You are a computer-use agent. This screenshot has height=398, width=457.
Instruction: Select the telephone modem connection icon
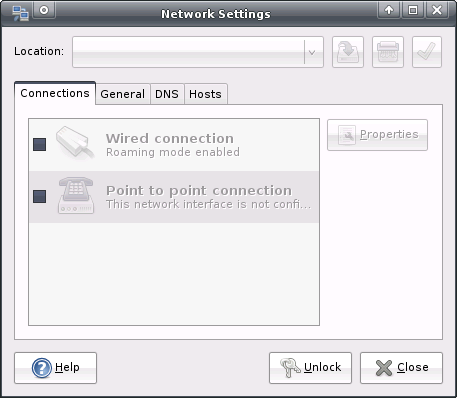coord(76,196)
